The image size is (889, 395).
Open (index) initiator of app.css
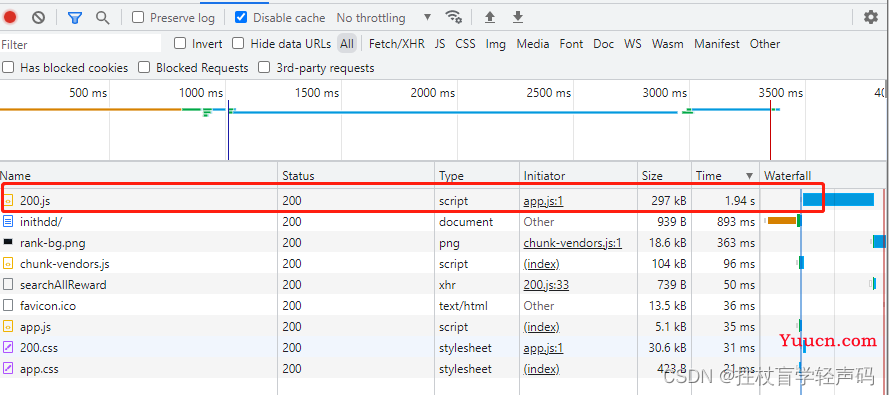(x=541, y=369)
